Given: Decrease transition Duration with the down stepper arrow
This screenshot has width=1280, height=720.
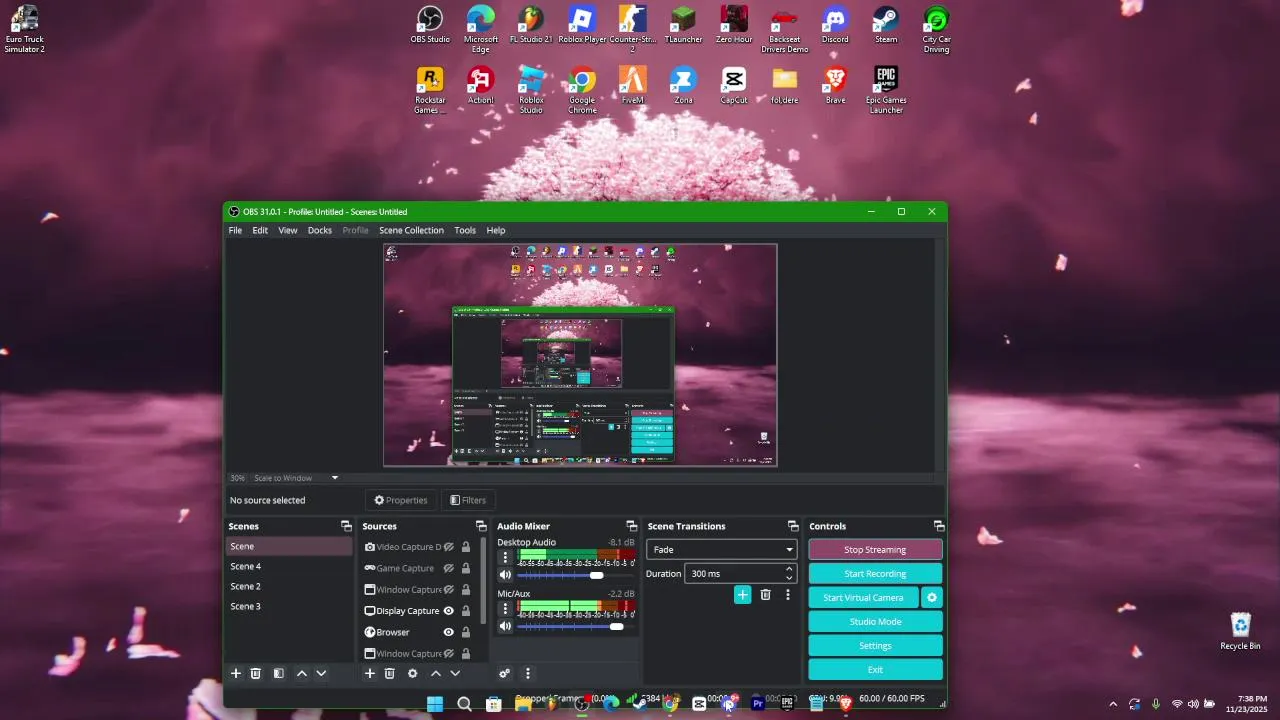Looking at the screenshot, I should [x=789, y=578].
